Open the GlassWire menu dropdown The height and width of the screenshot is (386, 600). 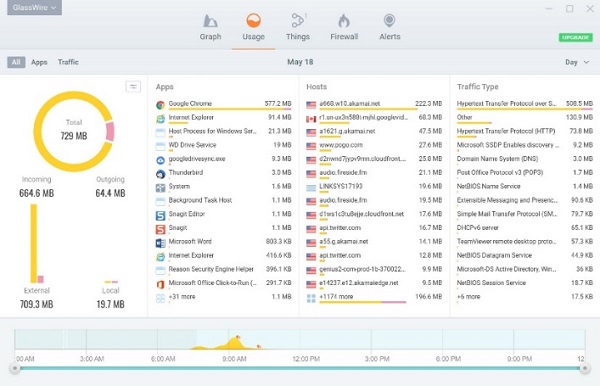pyautogui.click(x=34, y=7)
